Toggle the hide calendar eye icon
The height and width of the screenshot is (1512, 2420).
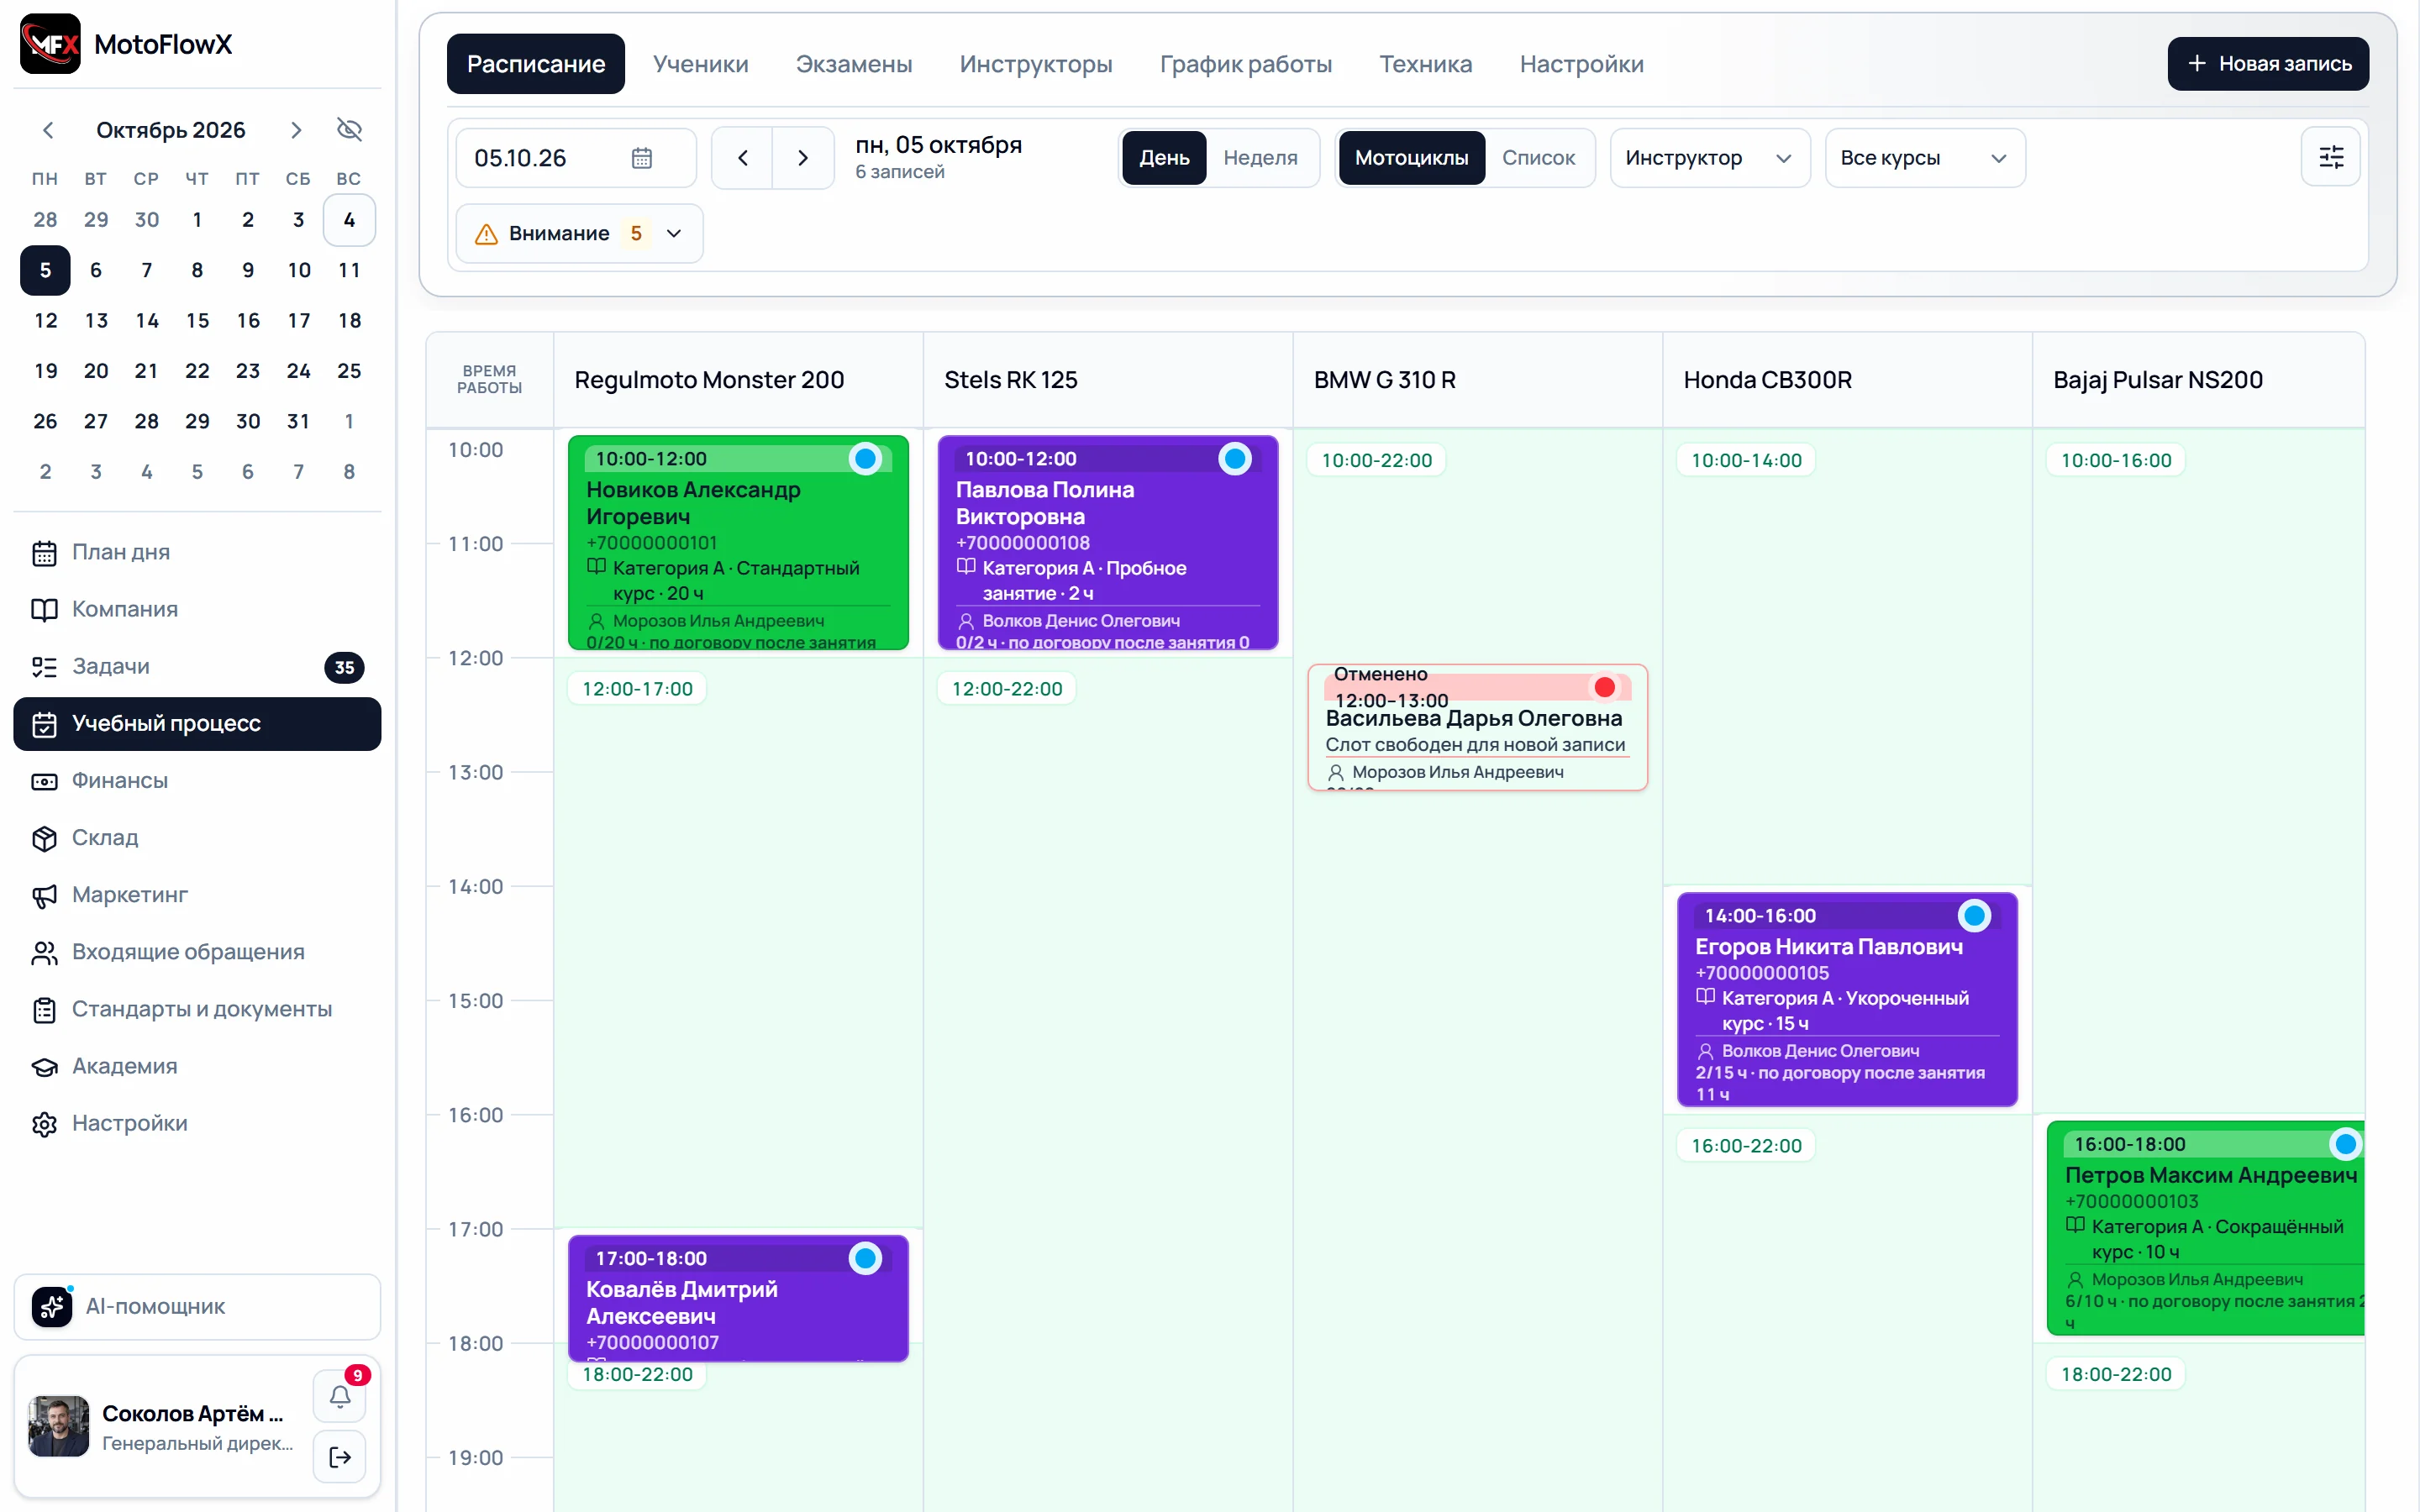click(349, 130)
